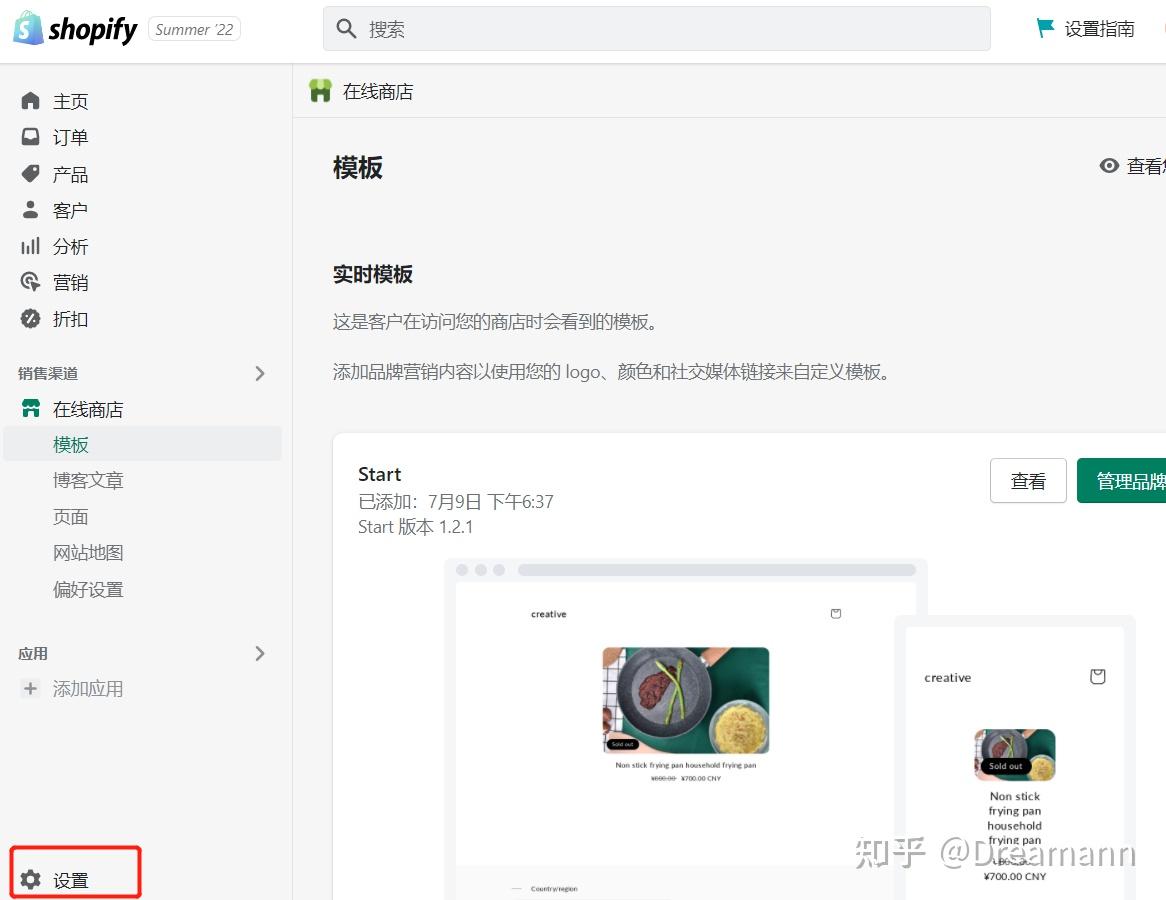
Task: Expand the 应用 section chevron
Action: click(x=260, y=653)
